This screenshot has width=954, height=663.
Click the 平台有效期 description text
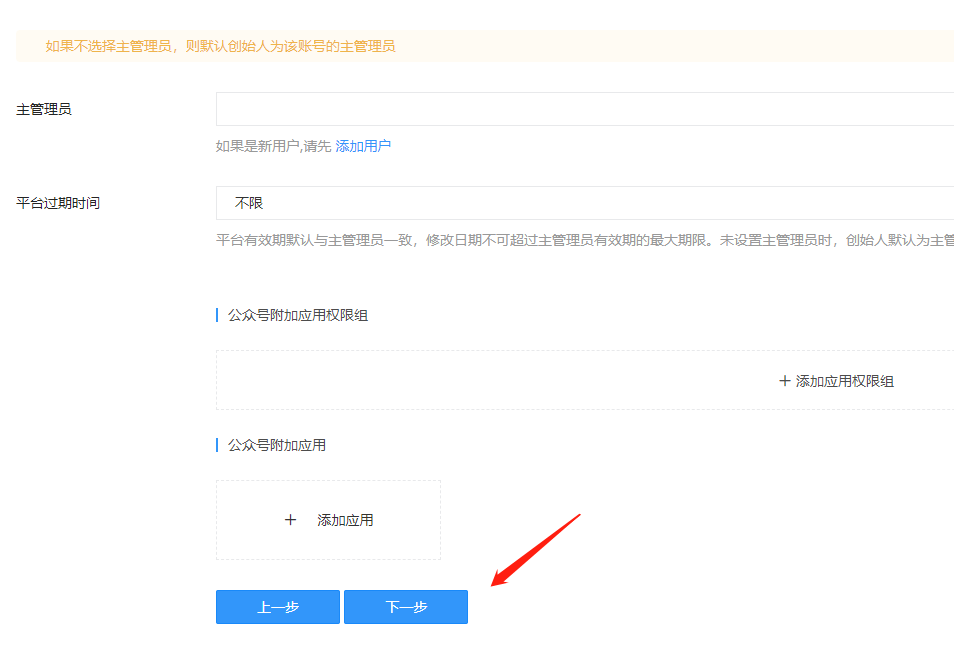[x=585, y=240]
